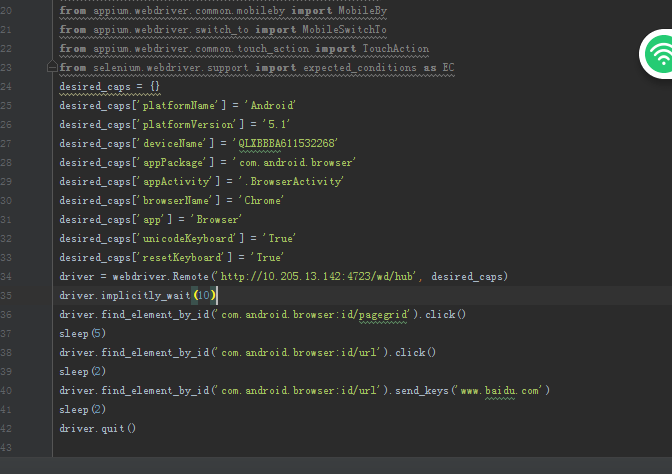Click 'unicodeKeyboard' key on line 32
The height and width of the screenshot is (474, 672).
(x=188, y=238)
